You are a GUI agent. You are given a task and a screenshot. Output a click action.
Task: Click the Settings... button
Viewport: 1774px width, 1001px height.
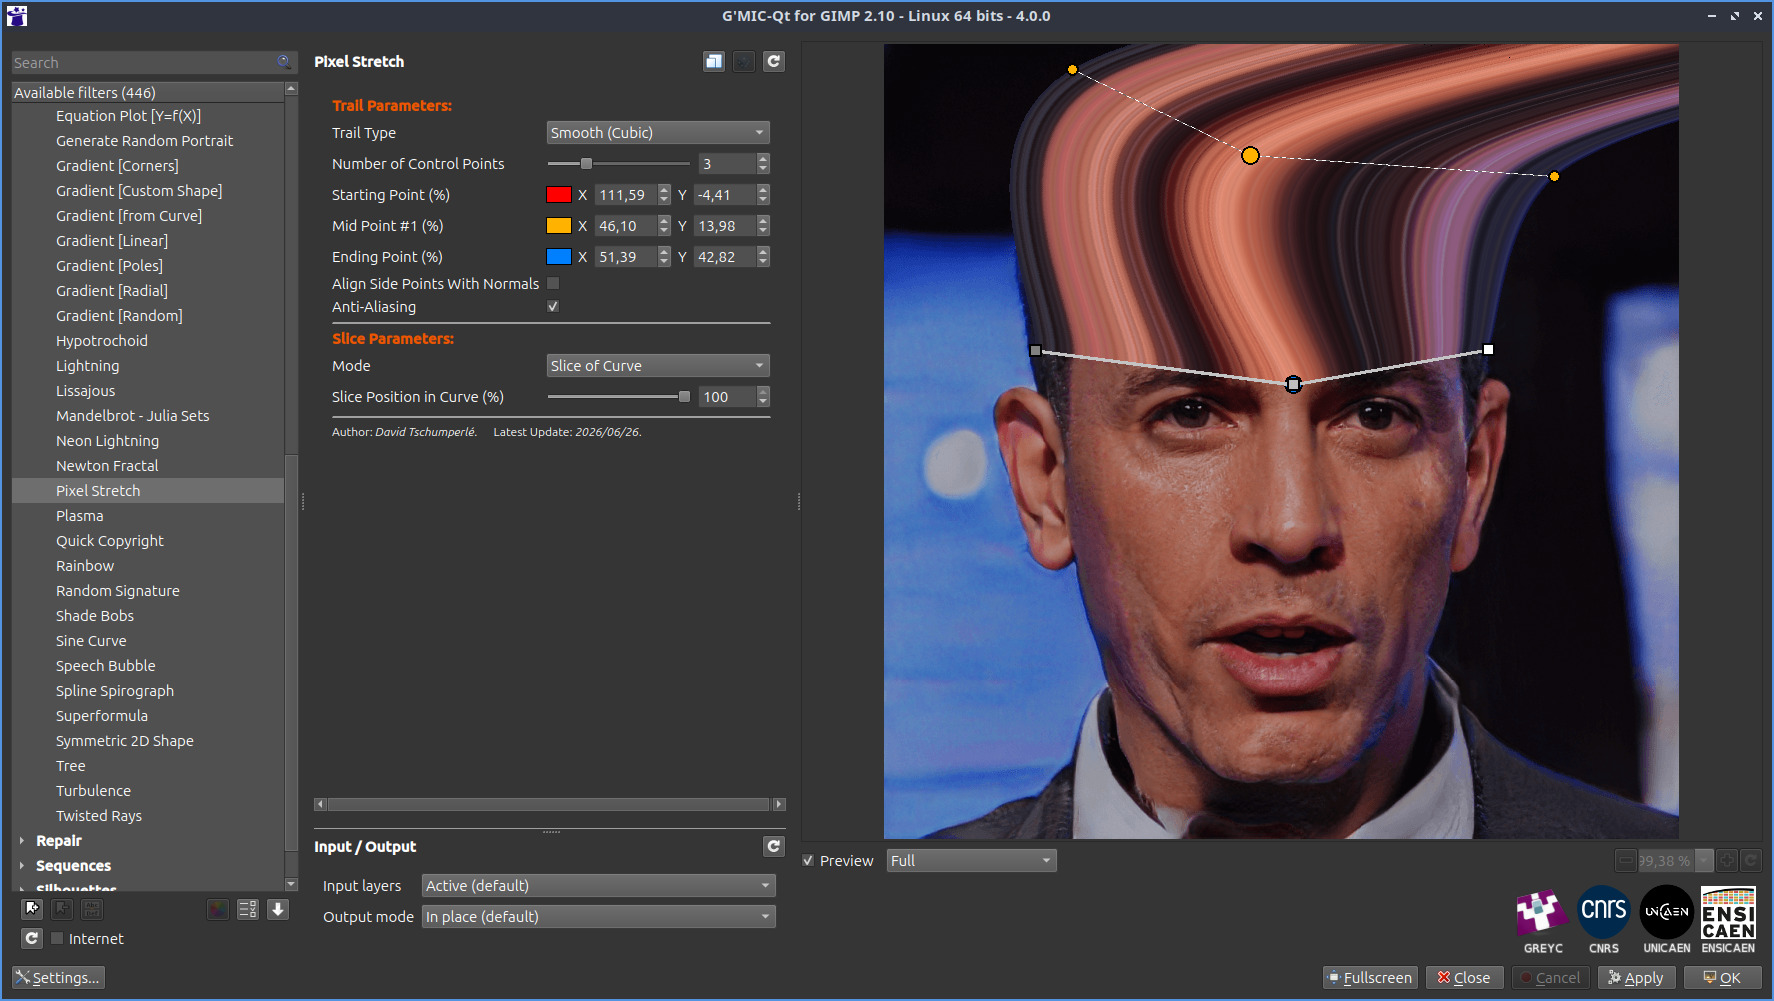(59, 978)
